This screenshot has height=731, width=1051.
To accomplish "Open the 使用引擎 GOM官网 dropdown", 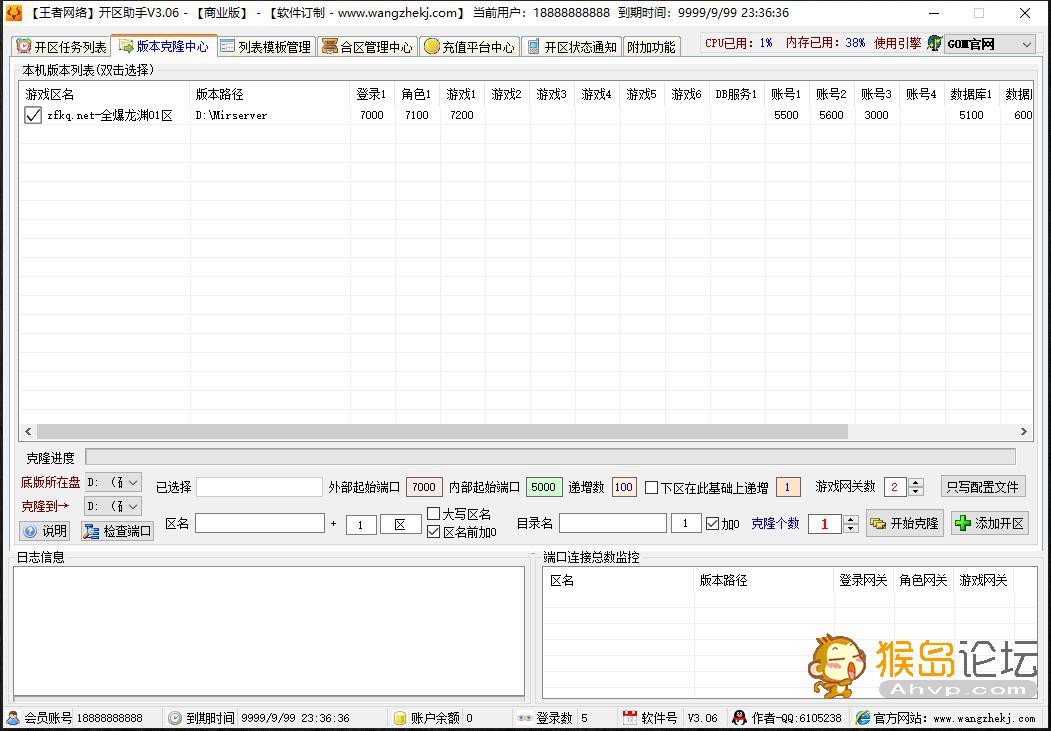I will pos(989,44).
